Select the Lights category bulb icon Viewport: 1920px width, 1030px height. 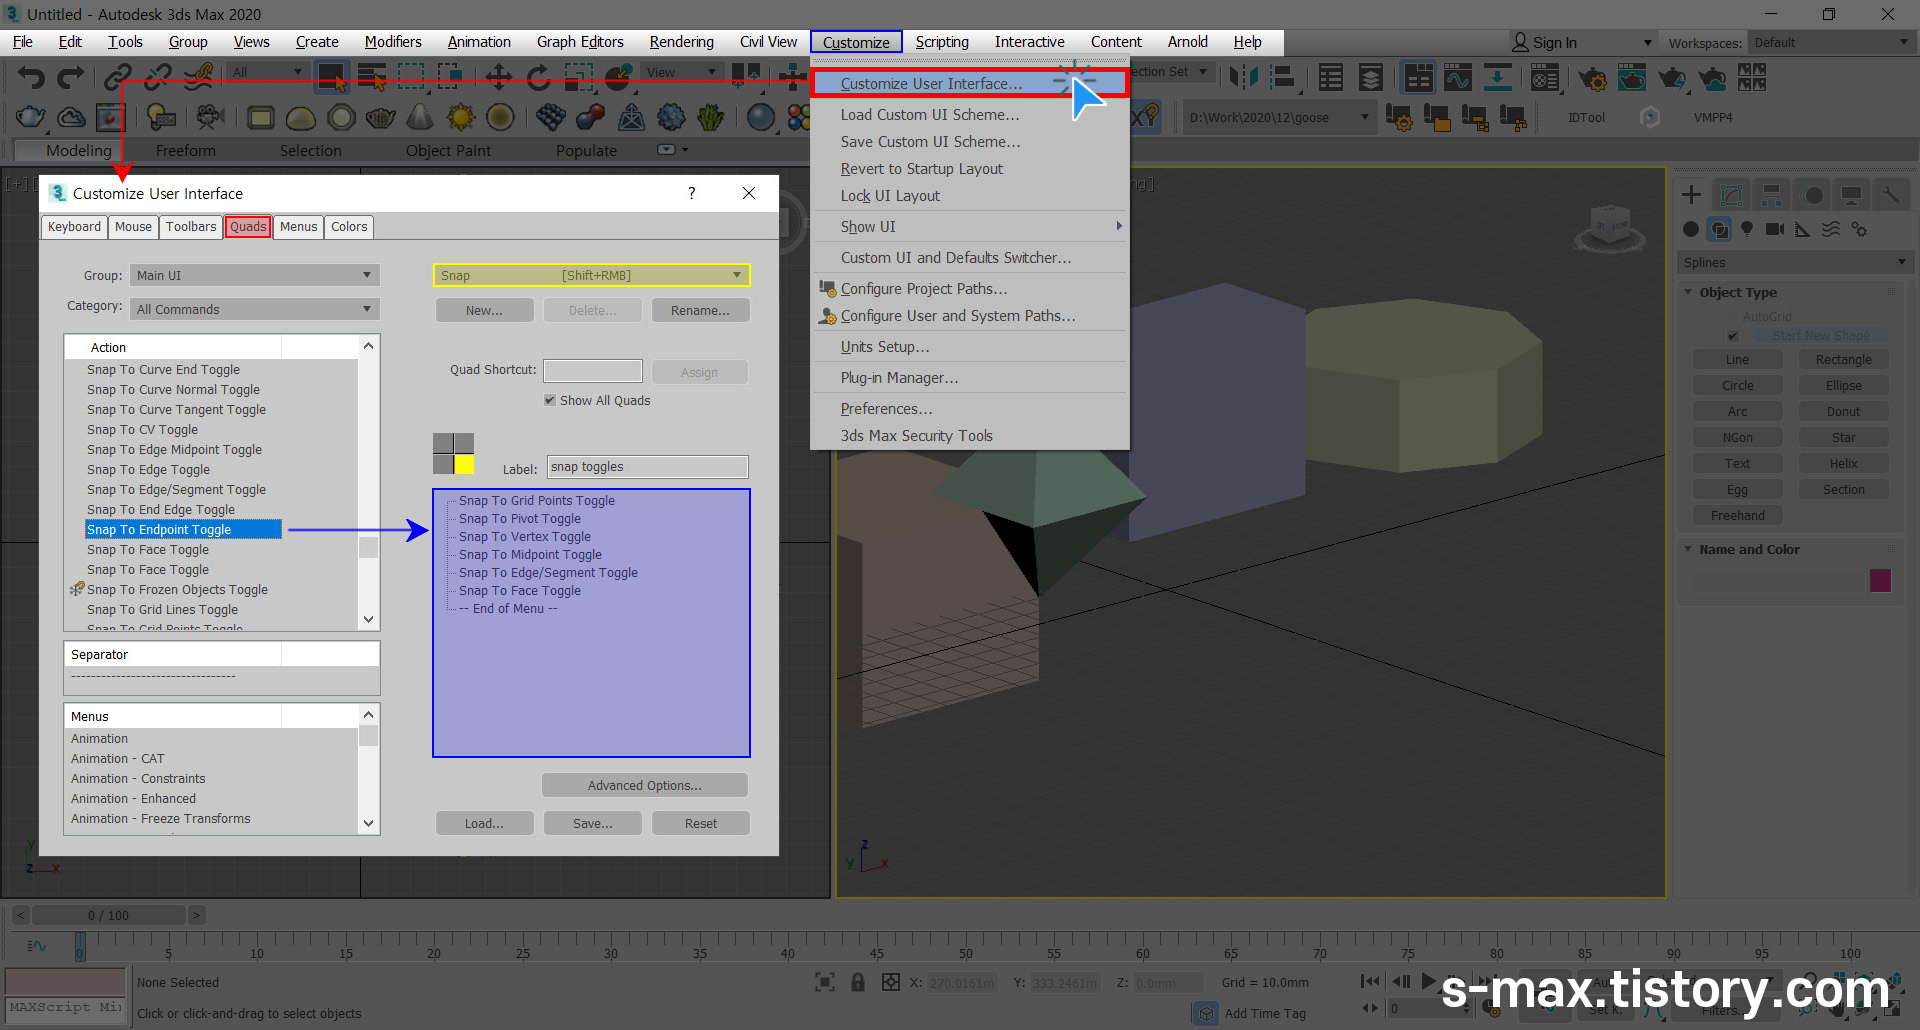pos(1747,229)
